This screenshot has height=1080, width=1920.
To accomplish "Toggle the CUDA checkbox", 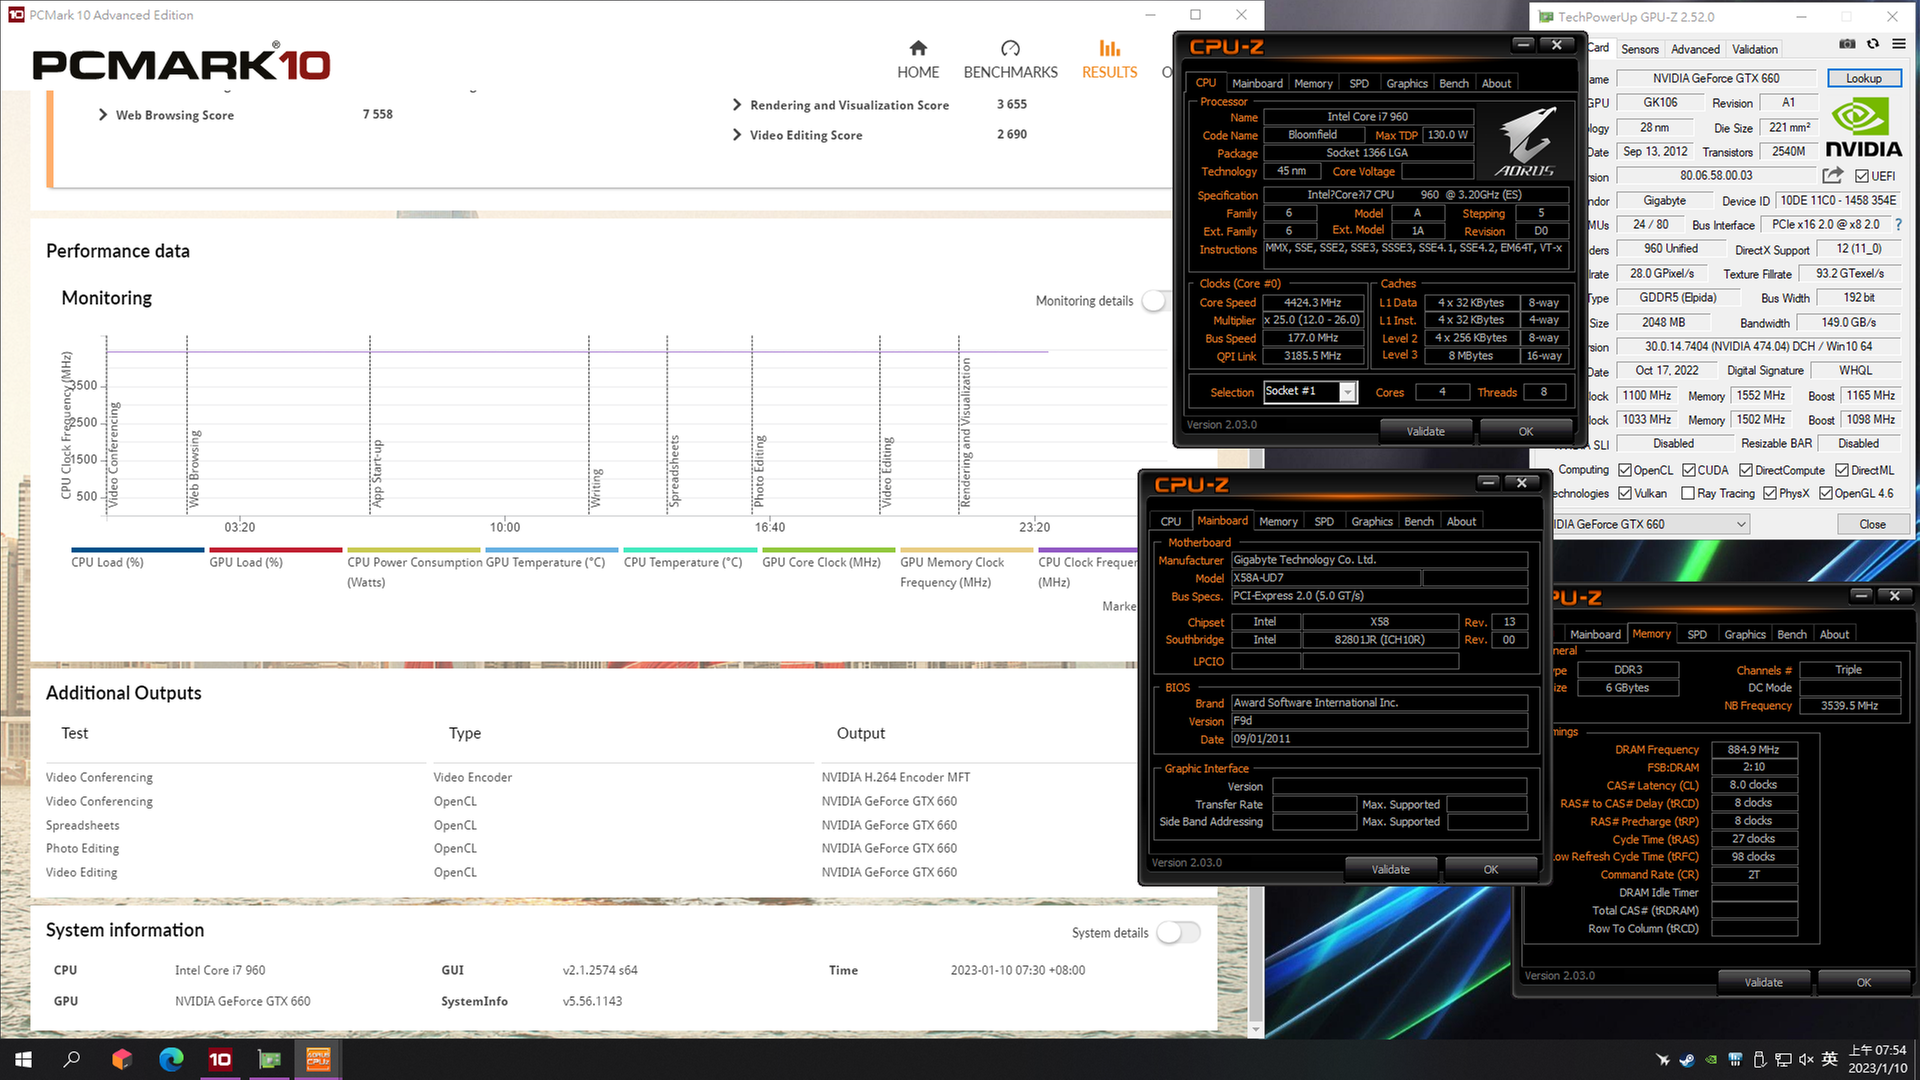I will point(1689,470).
